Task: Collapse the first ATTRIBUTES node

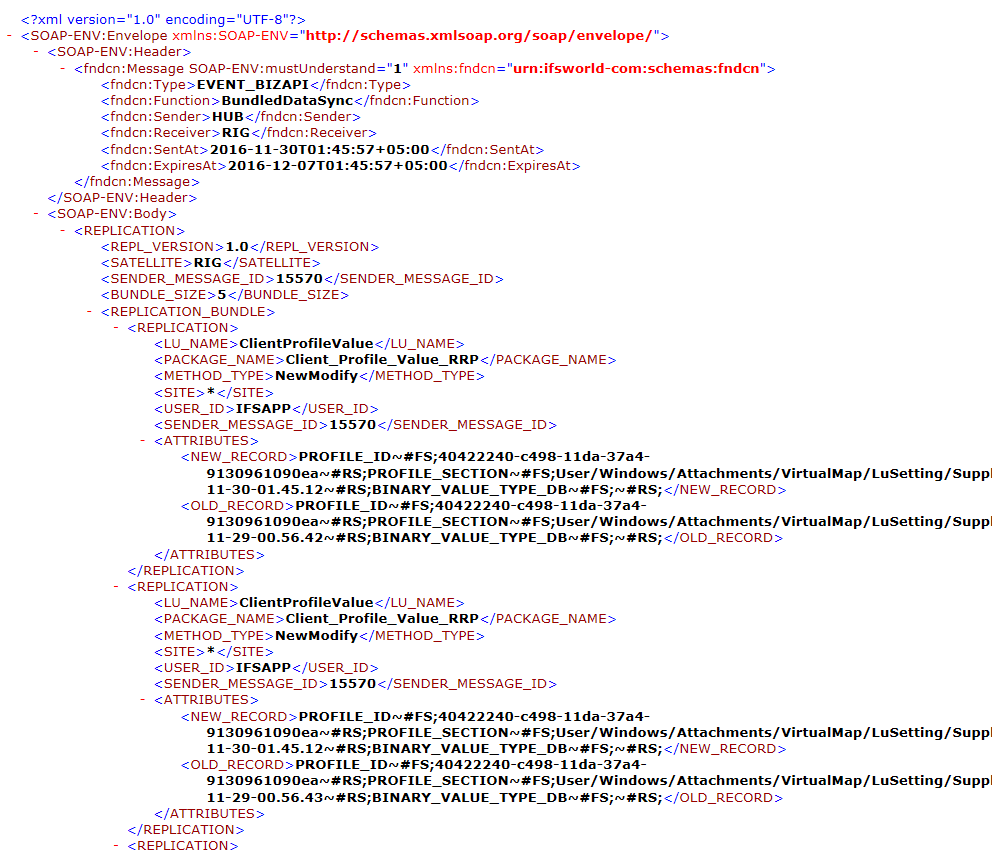Action: pyautogui.click(x=144, y=441)
